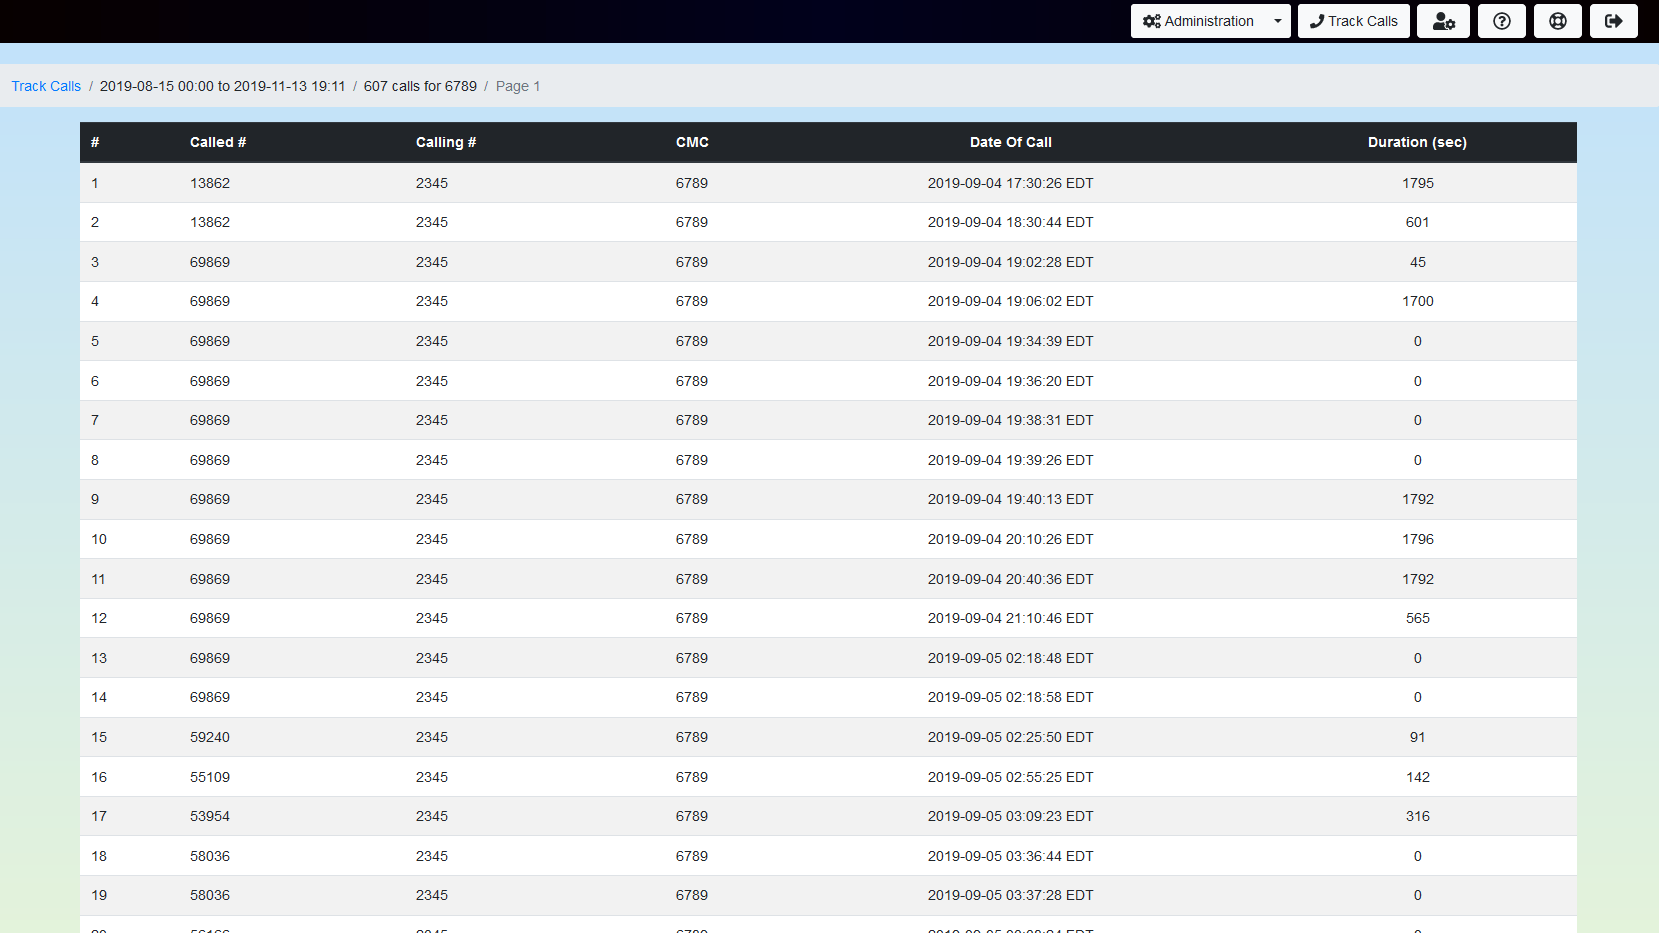Viewport: 1659px width, 933px height.
Task: Click the Calling # column header
Action: pyautogui.click(x=445, y=142)
